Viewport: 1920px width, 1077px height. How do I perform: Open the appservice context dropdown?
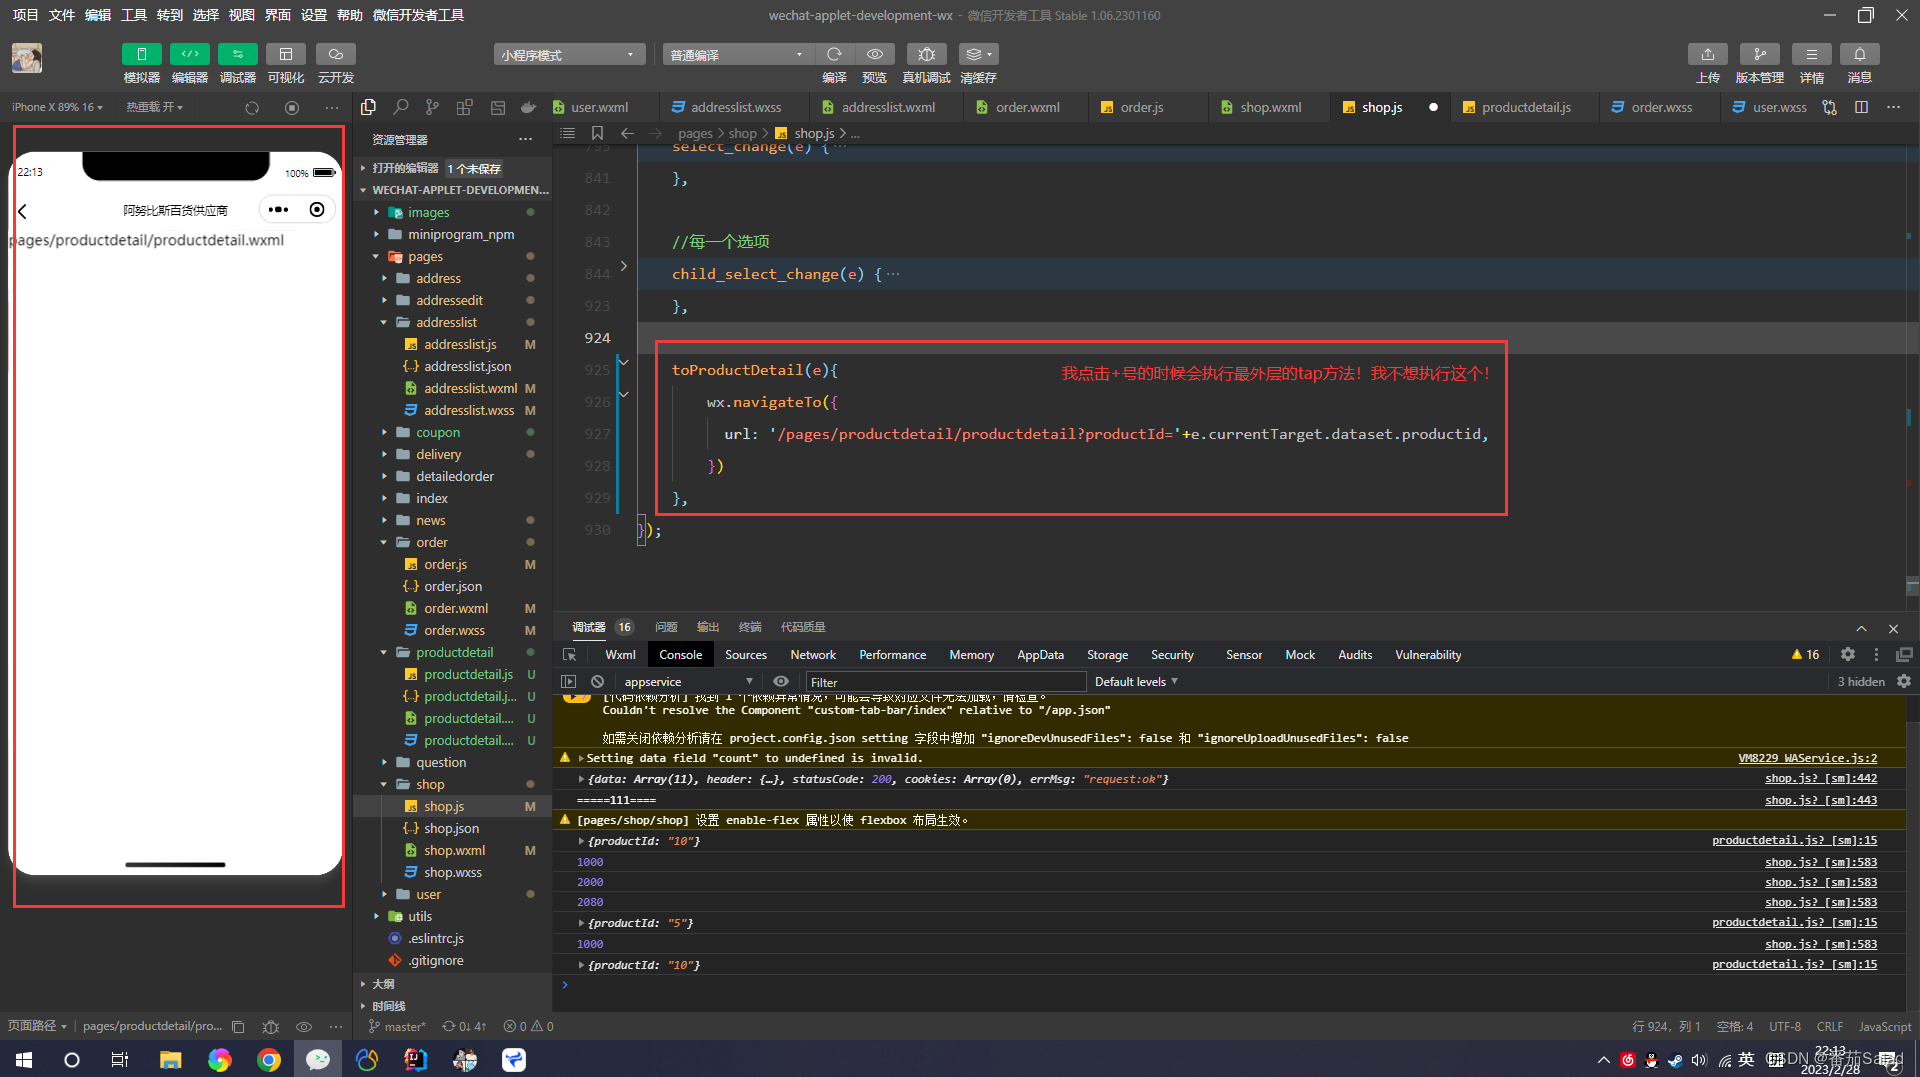coord(686,681)
